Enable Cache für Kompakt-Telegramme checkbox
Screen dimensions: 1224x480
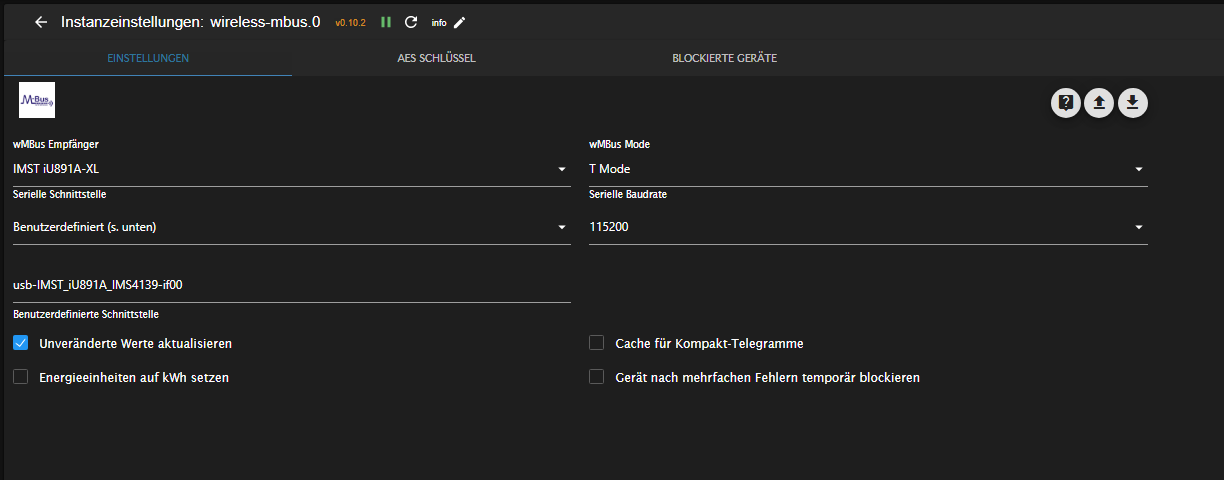coord(597,343)
